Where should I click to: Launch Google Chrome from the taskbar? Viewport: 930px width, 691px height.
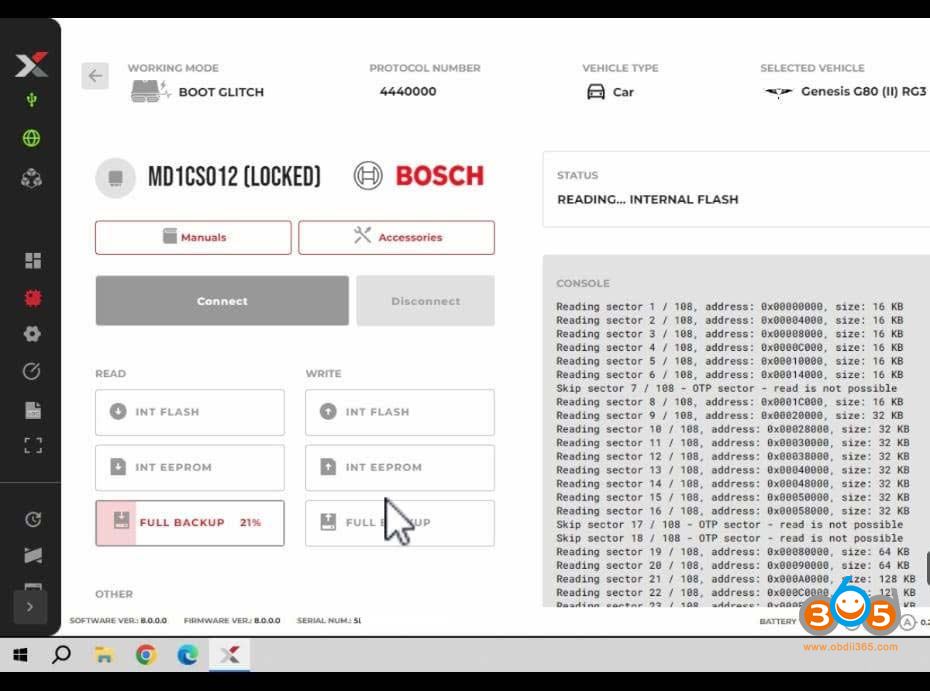tap(146, 655)
